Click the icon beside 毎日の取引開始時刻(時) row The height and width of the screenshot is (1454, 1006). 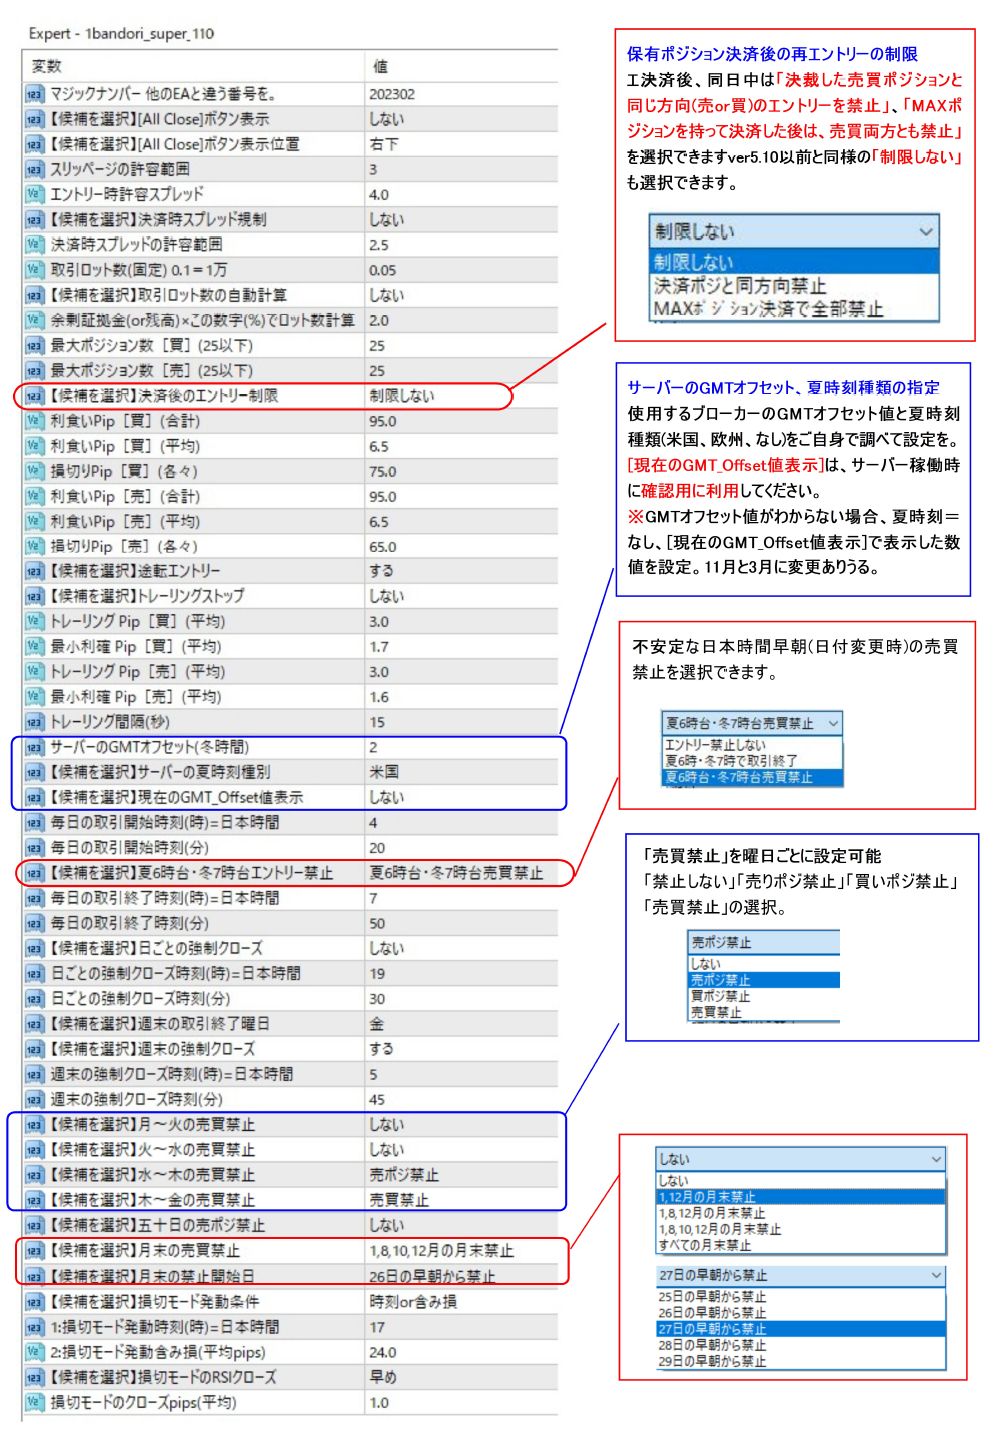tap(34, 822)
